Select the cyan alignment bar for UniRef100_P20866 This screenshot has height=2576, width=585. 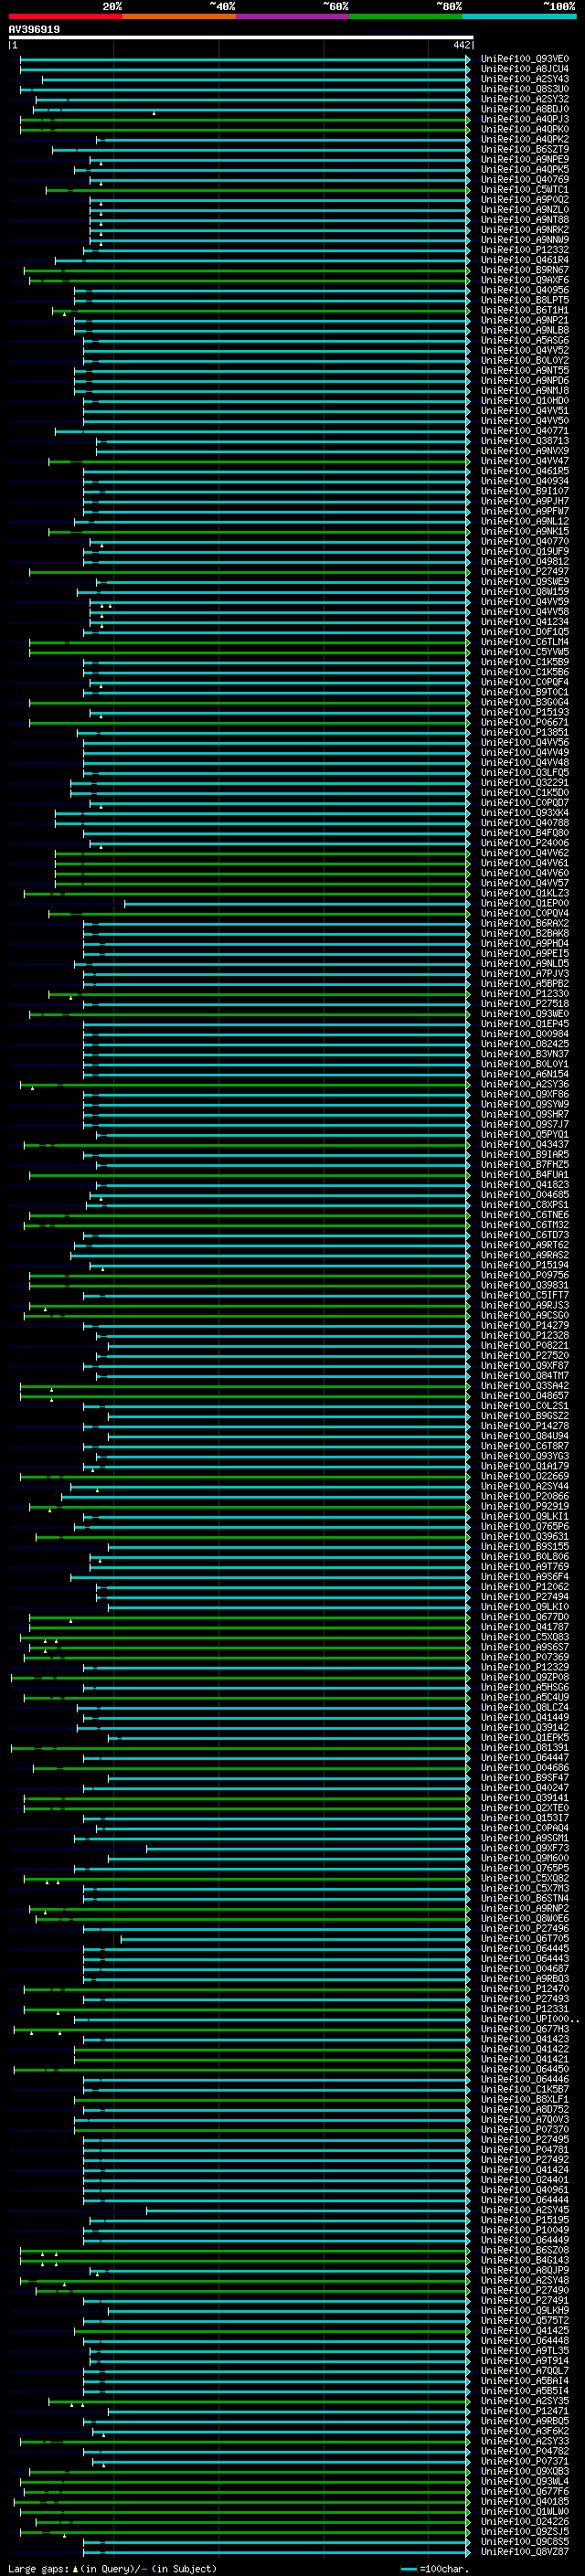[270, 1497]
